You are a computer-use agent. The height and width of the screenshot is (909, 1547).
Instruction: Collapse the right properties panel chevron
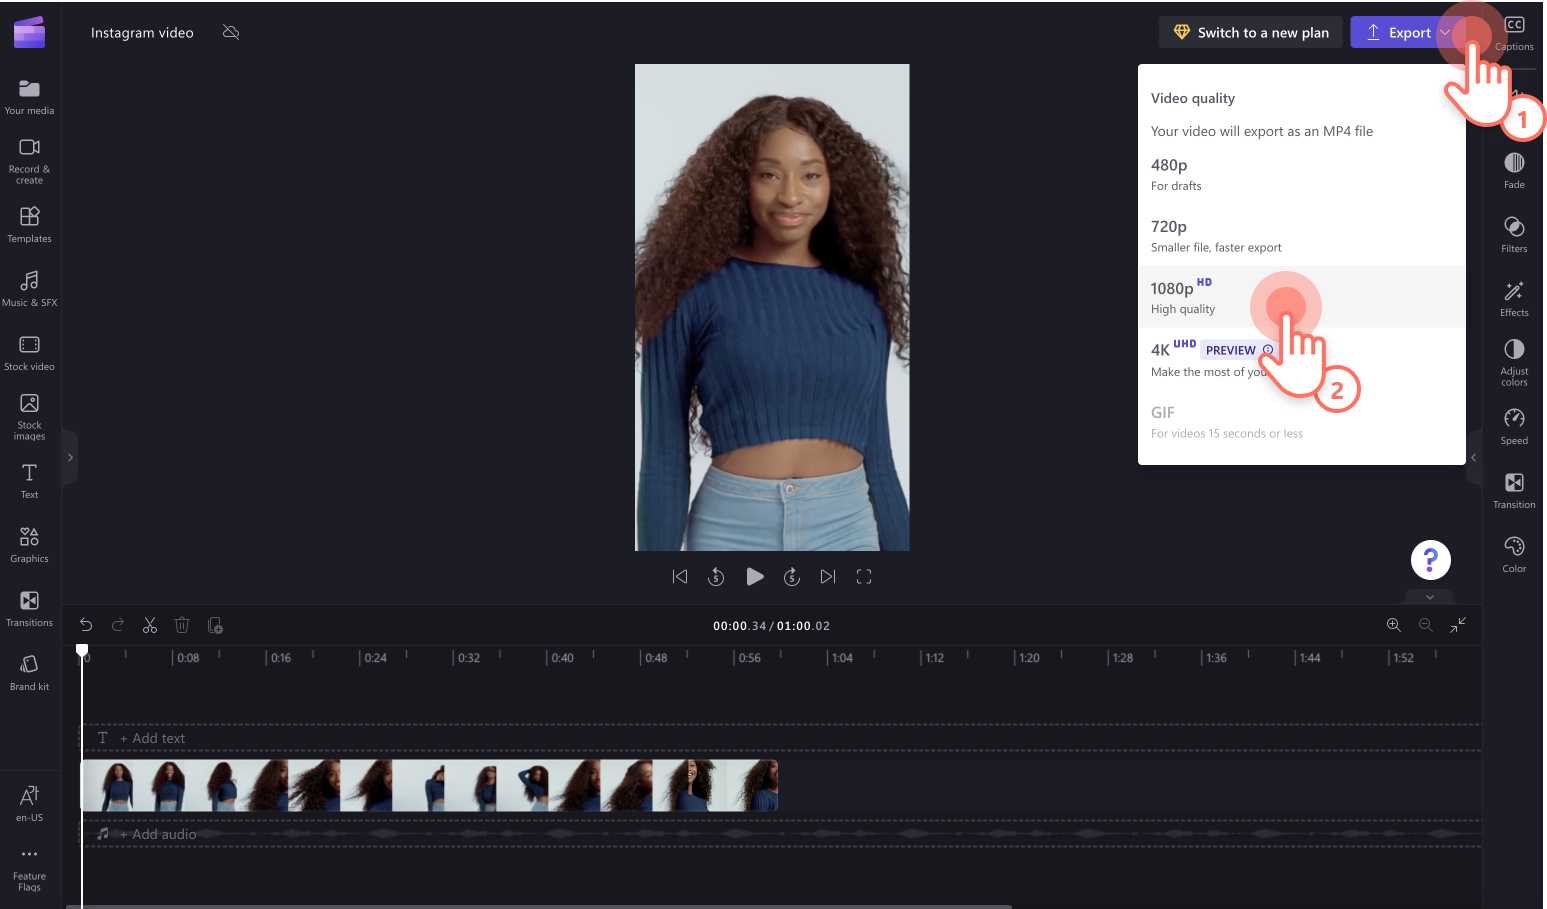point(1474,458)
